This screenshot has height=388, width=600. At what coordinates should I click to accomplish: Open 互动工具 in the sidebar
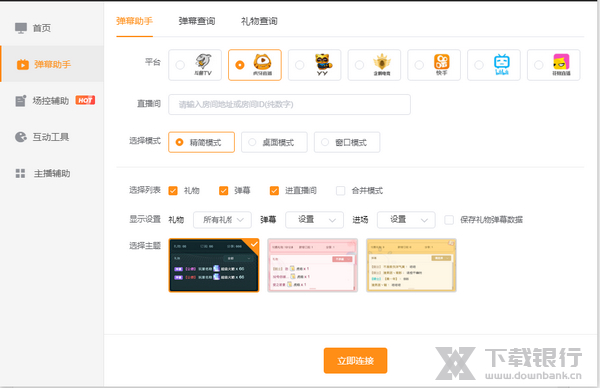coord(52,137)
